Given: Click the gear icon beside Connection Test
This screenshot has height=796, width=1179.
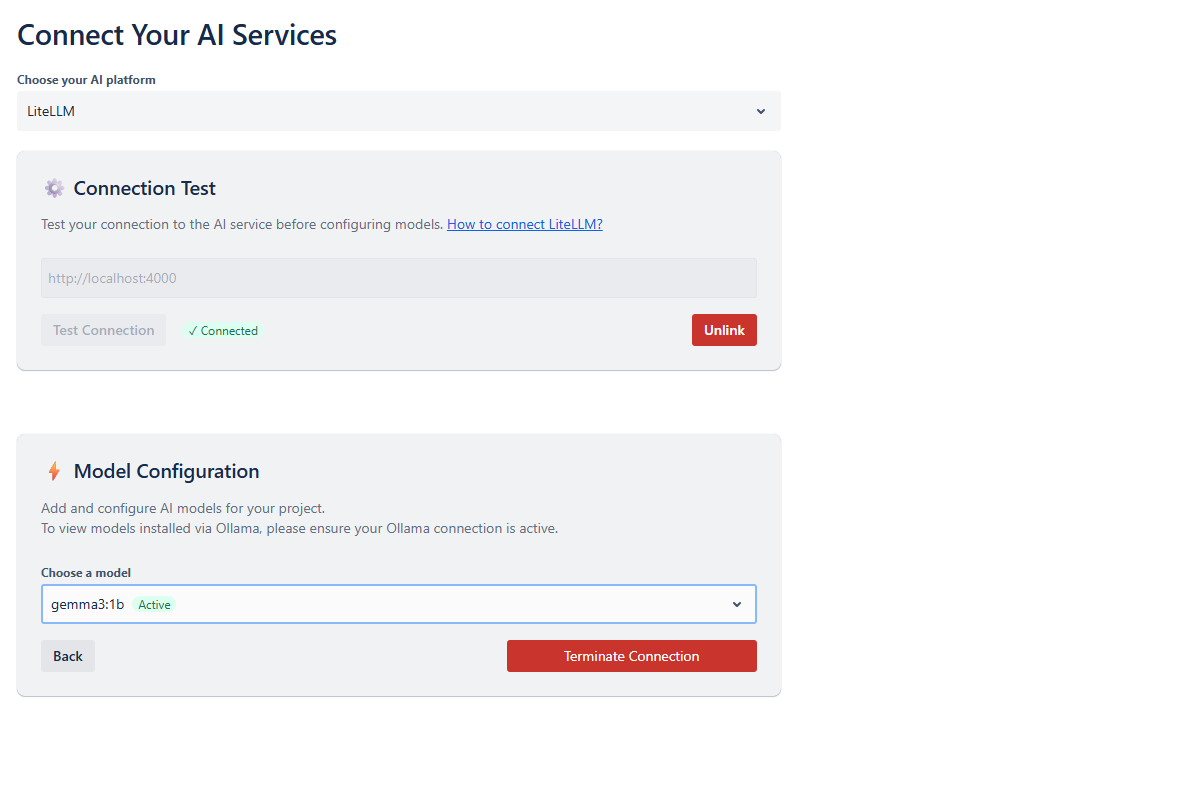Looking at the screenshot, I should pos(54,188).
